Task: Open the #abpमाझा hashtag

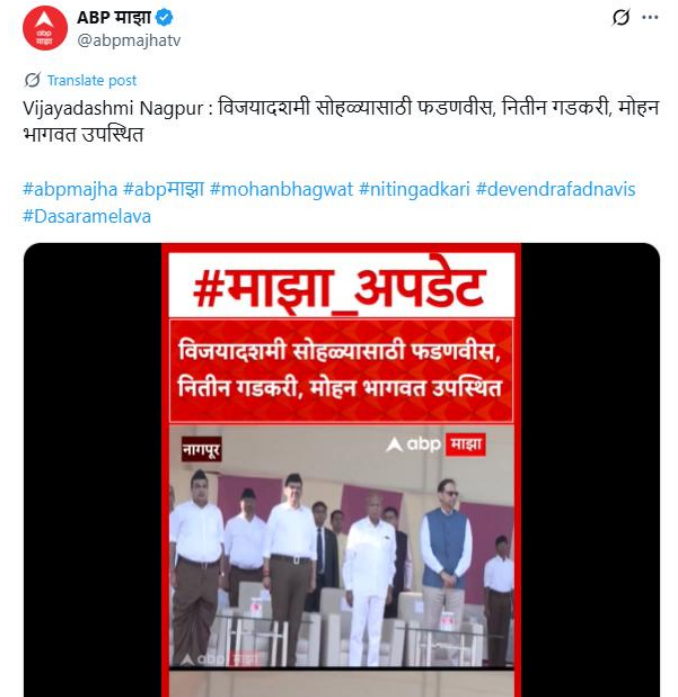Action: pos(164,189)
